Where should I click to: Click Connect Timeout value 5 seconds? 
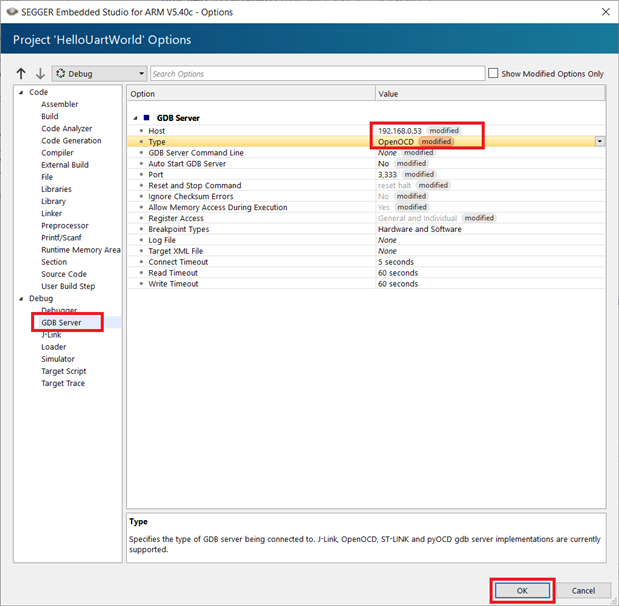(396, 262)
